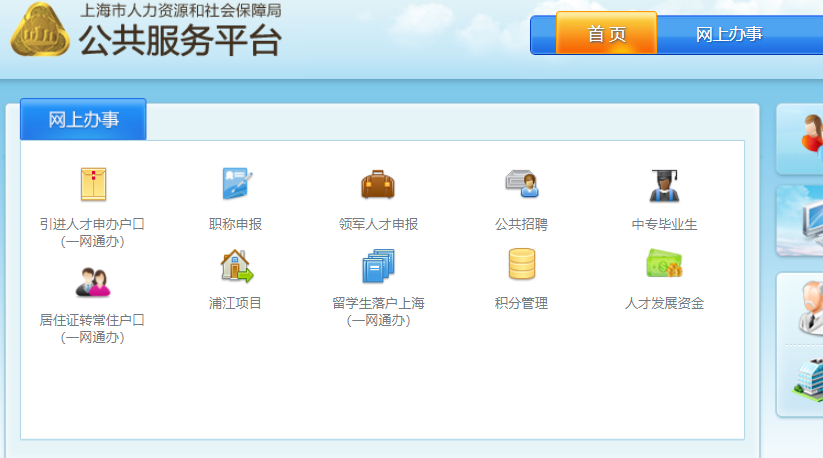823x458 pixels.
Task: Open the 职称申报 text link
Action: tap(235, 224)
